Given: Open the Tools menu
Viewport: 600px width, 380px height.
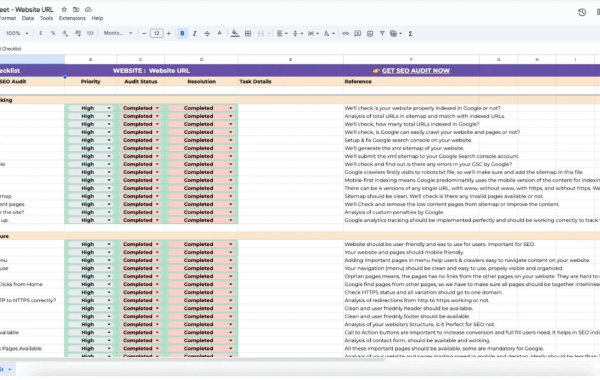Looking at the screenshot, I should [x=46, y=18].
